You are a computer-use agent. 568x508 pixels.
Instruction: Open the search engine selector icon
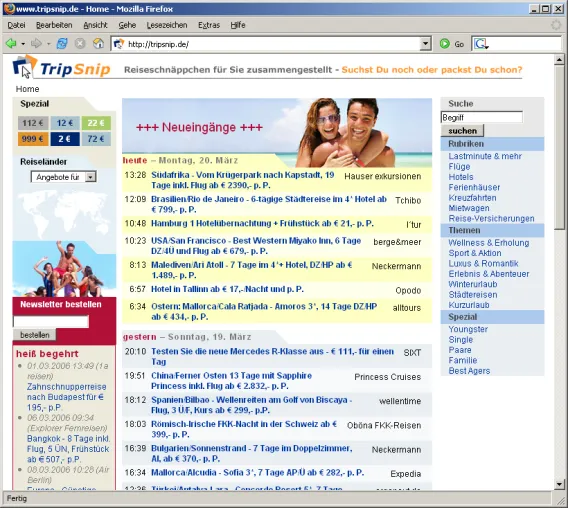click(481, 44)
